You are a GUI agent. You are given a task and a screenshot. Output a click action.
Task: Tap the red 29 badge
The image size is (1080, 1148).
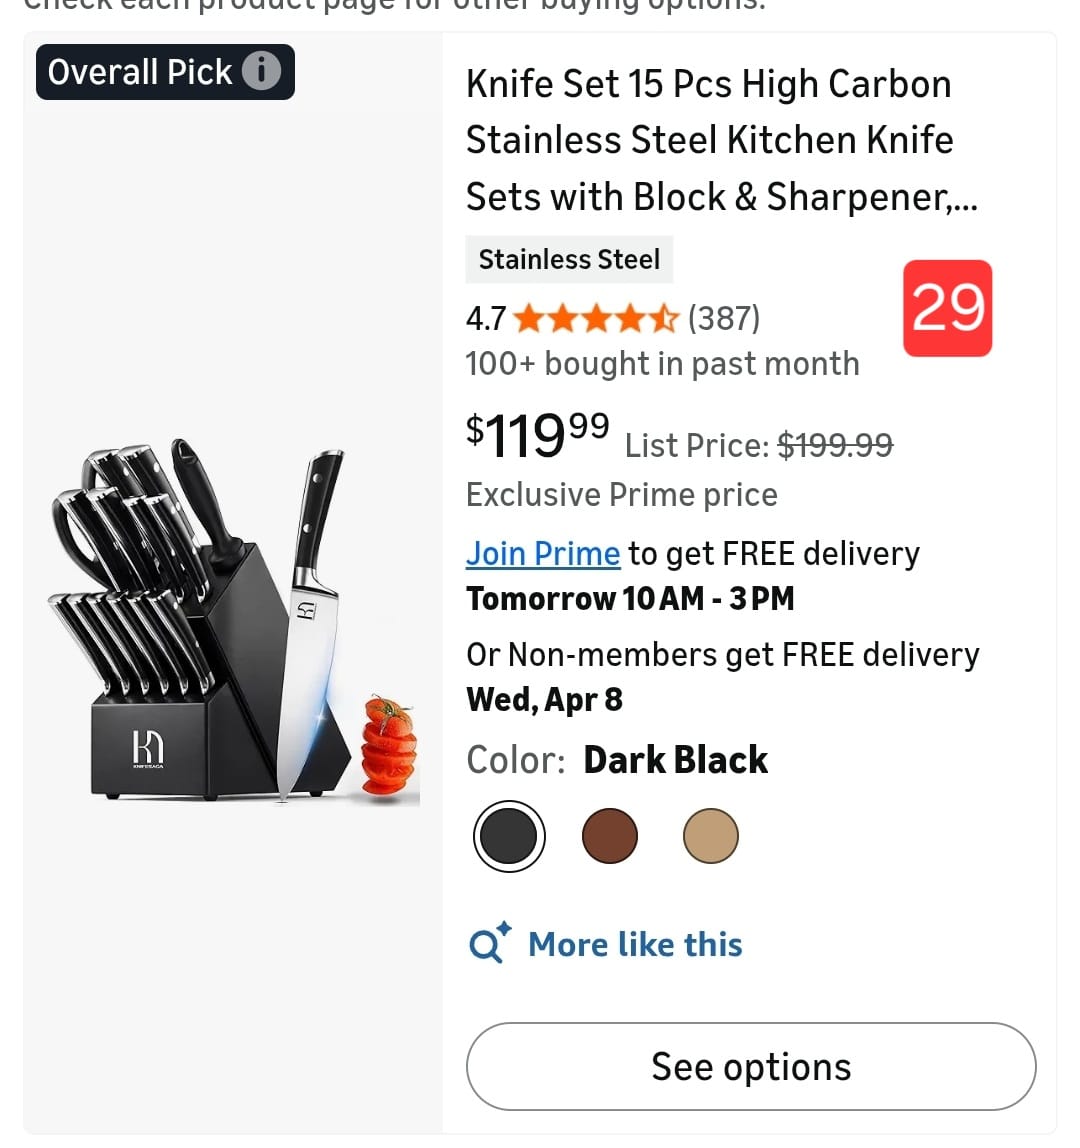[947, 308]
